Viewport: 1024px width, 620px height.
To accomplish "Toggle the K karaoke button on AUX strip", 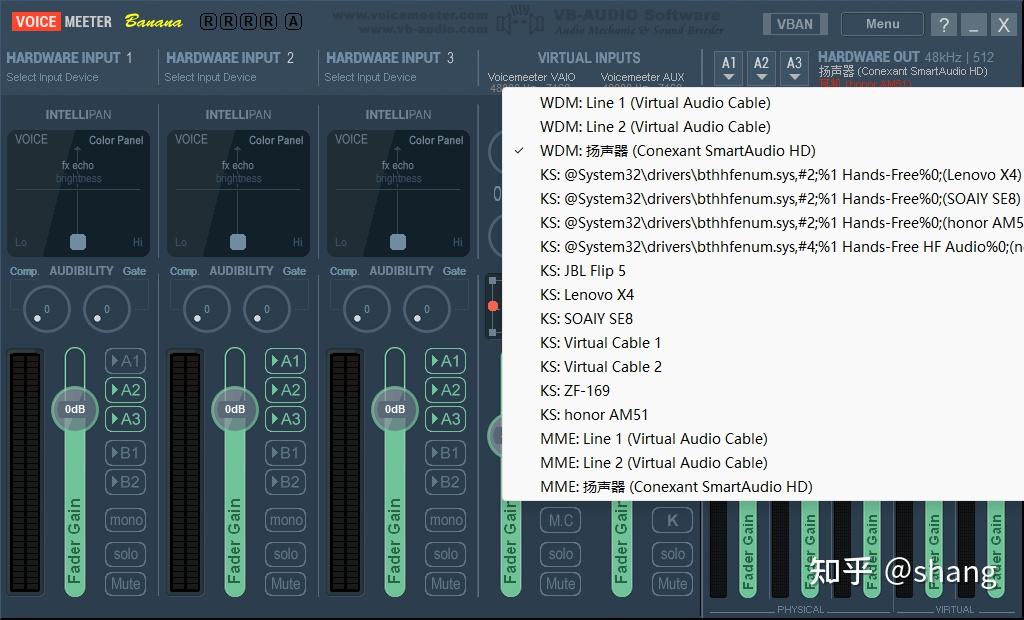I will (673, 521).
